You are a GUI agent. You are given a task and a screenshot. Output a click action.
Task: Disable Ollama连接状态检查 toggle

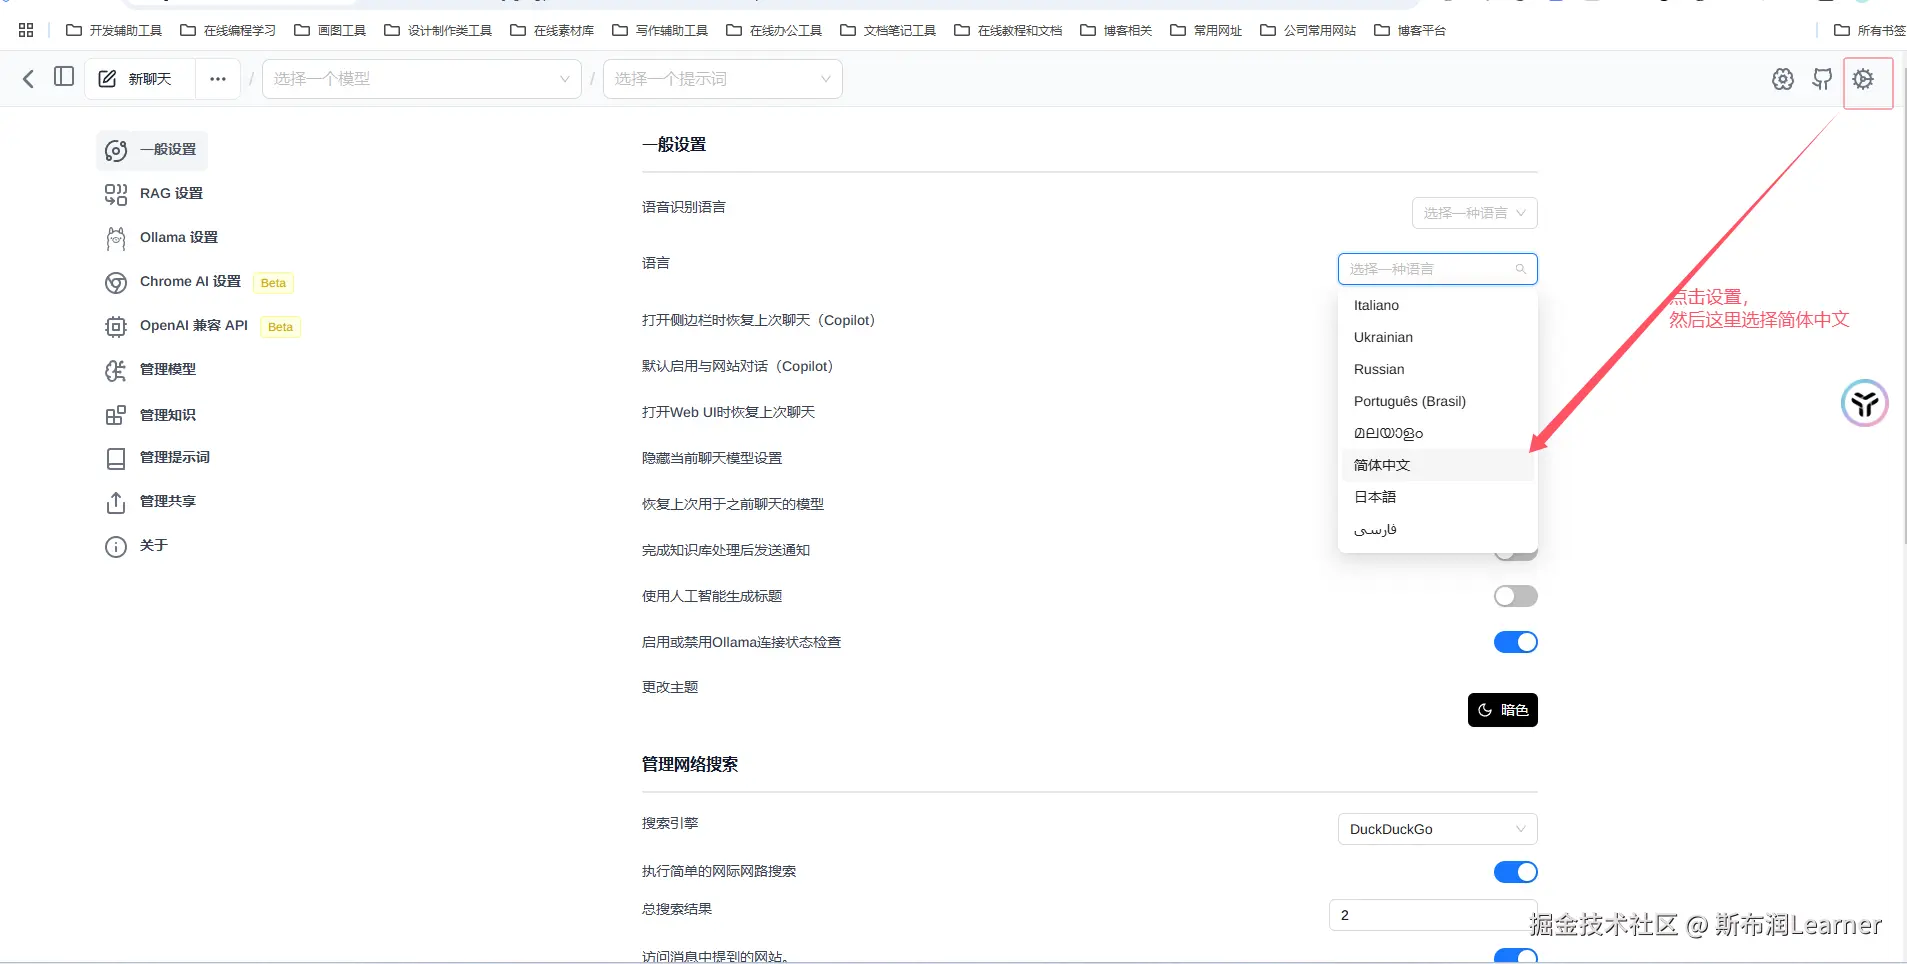1515,642
